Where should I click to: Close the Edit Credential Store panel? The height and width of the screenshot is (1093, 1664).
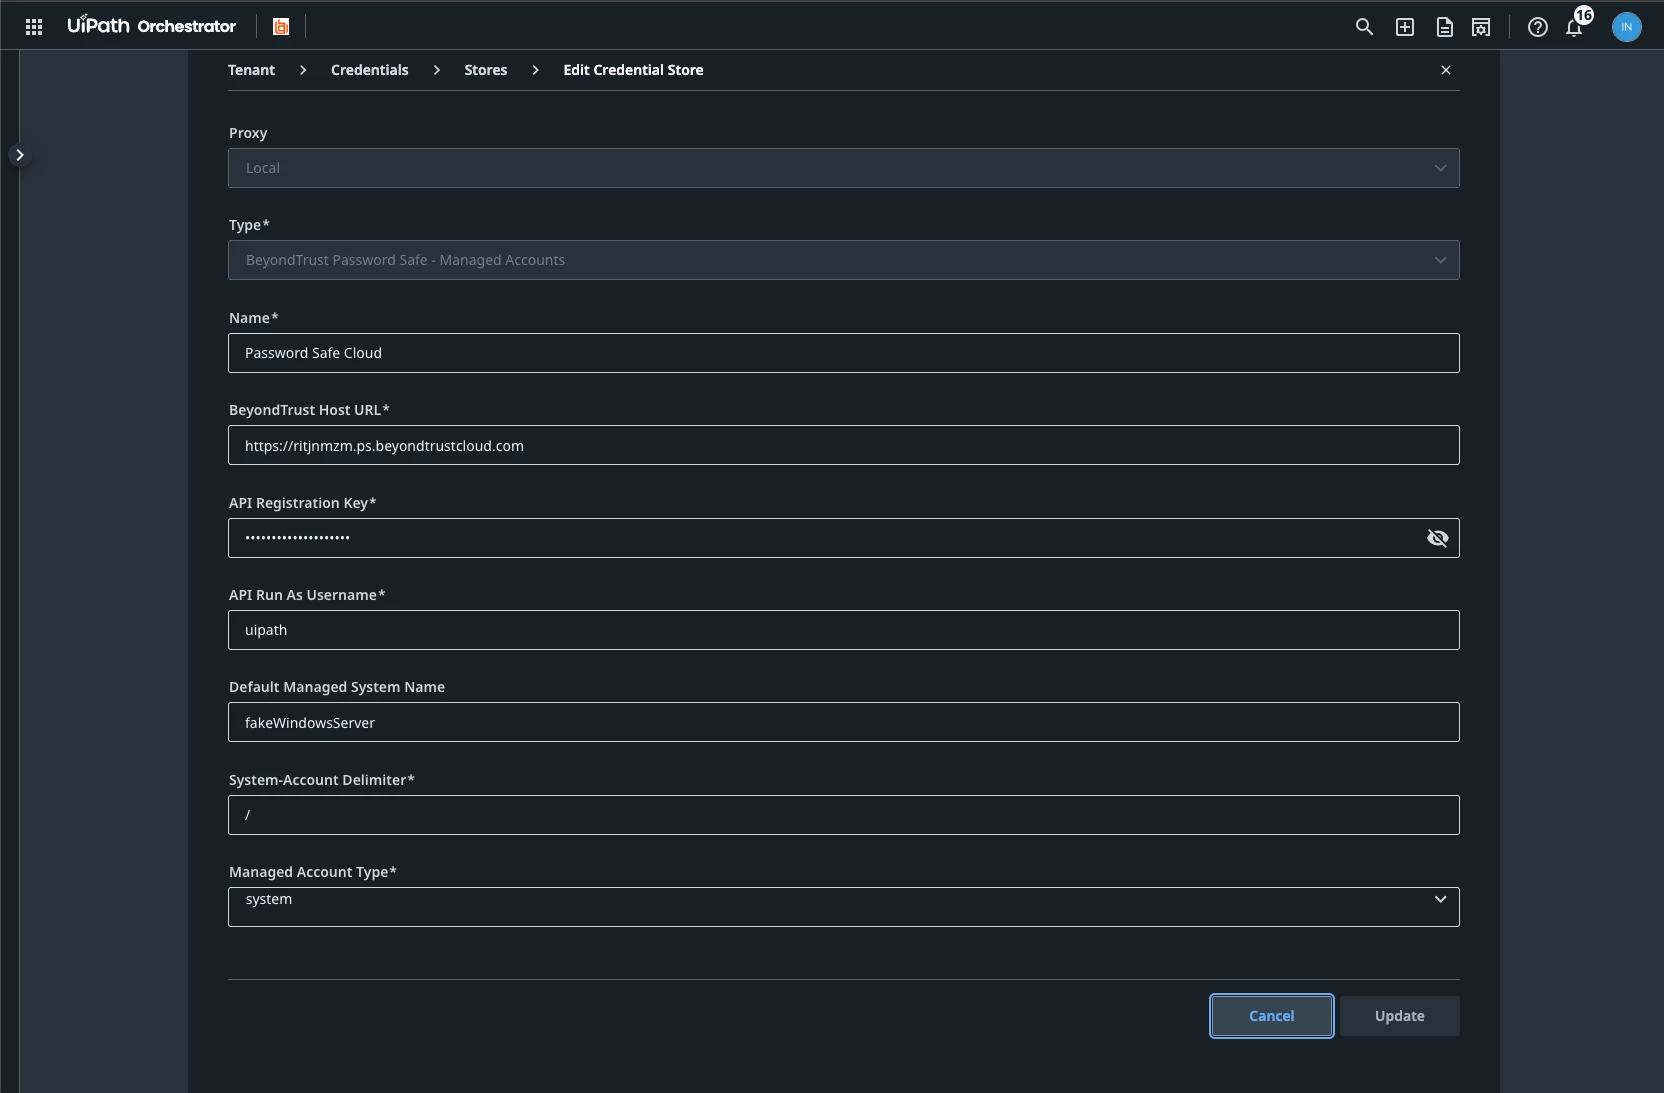coord(1446,70)
